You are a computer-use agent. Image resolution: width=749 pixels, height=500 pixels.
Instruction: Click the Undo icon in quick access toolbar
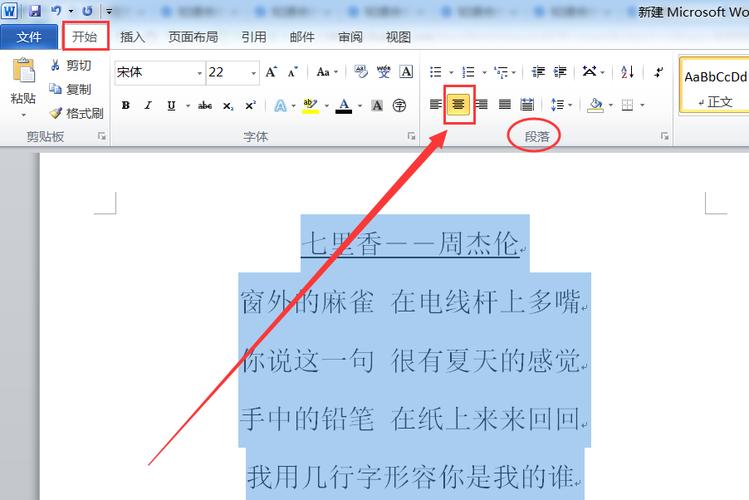[56, 11]
